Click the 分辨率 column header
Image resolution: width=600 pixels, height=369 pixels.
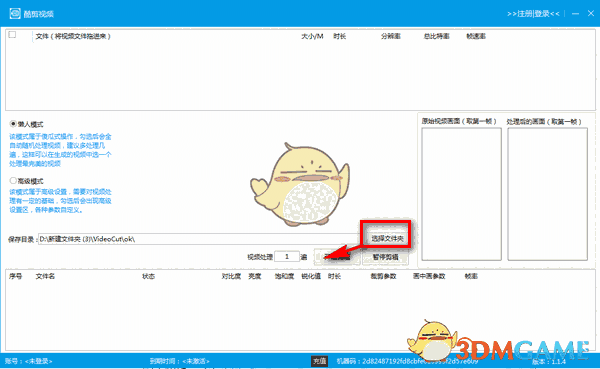391,36
